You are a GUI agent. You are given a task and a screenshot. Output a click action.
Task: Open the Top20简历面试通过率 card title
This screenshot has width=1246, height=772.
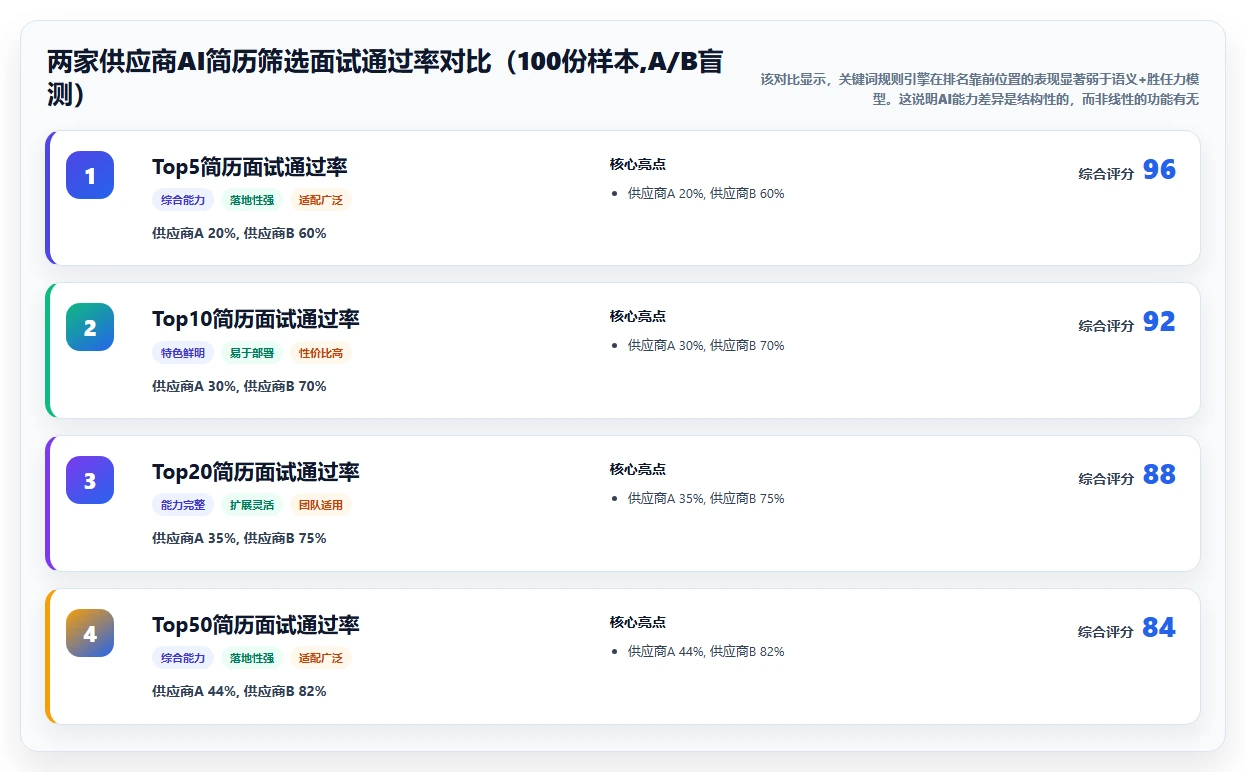pyautogui.click(x=256, y=472)
